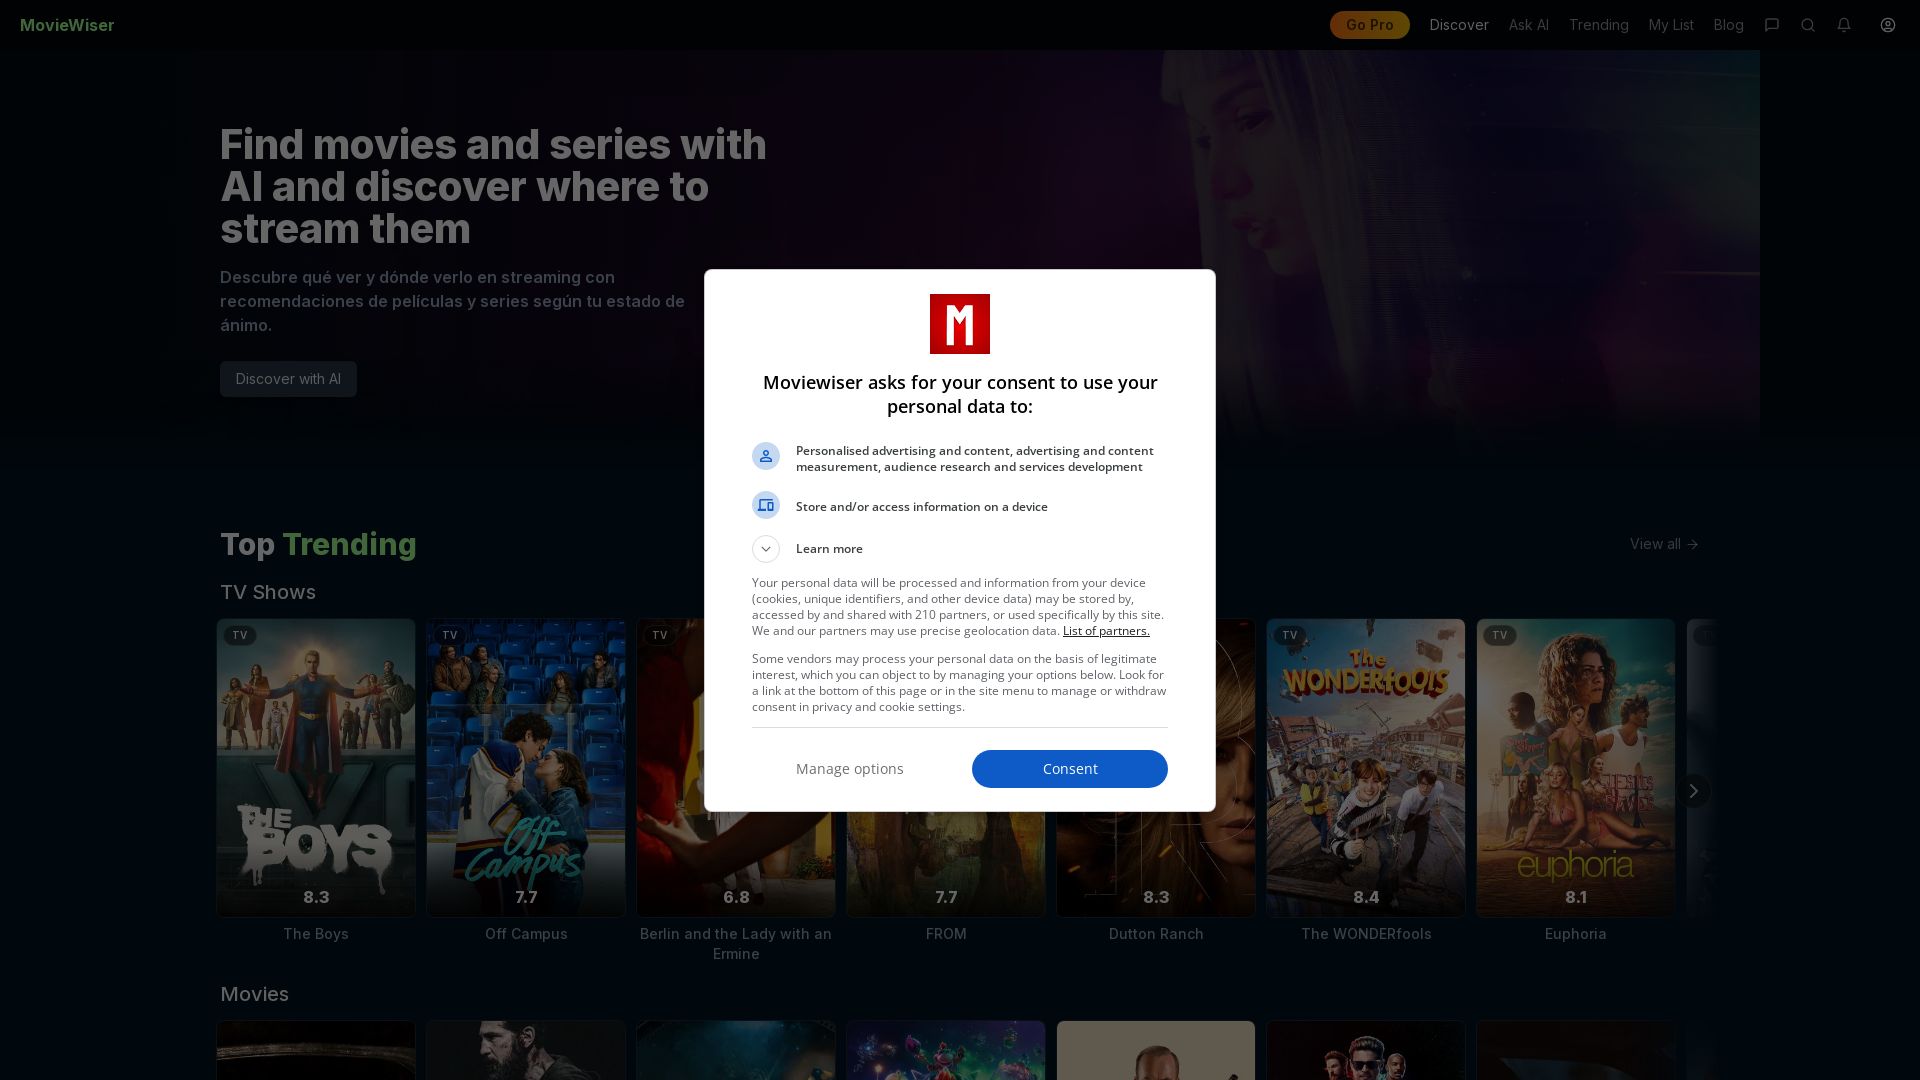
Task: Open the Off Campus poster thumbnail
Action: pos(526,768)
